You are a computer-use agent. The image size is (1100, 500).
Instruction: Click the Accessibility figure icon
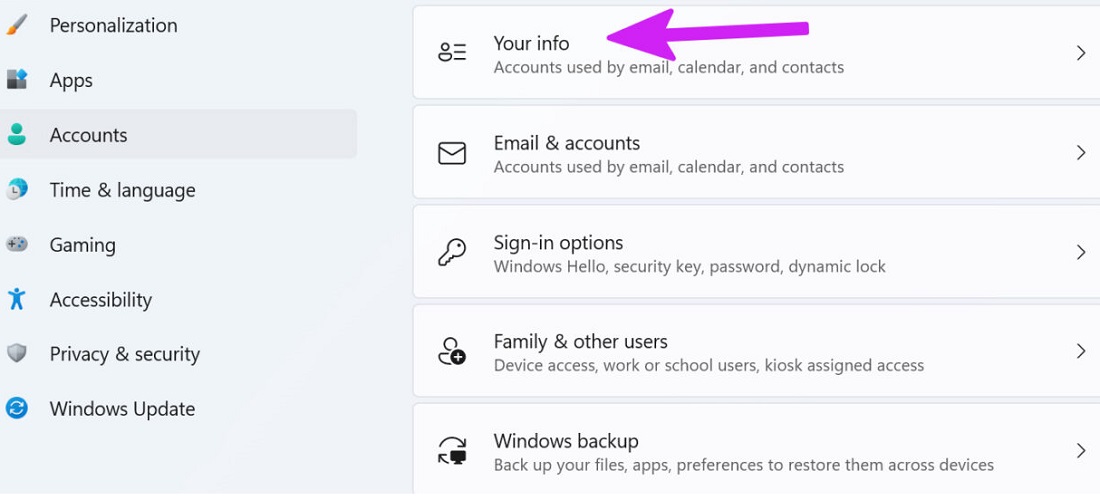pyautogui.click(x=16, y=299)
